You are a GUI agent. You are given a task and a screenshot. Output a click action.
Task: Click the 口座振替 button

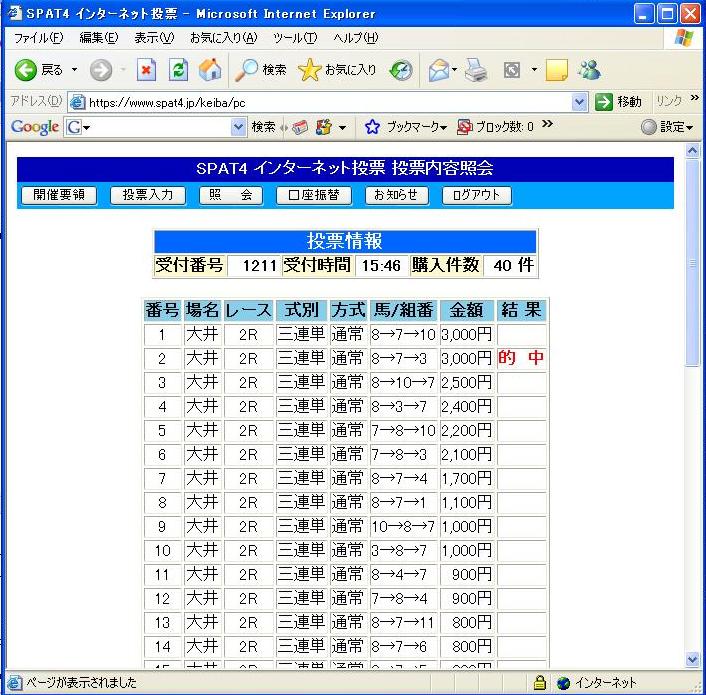[x=314, y=195]
